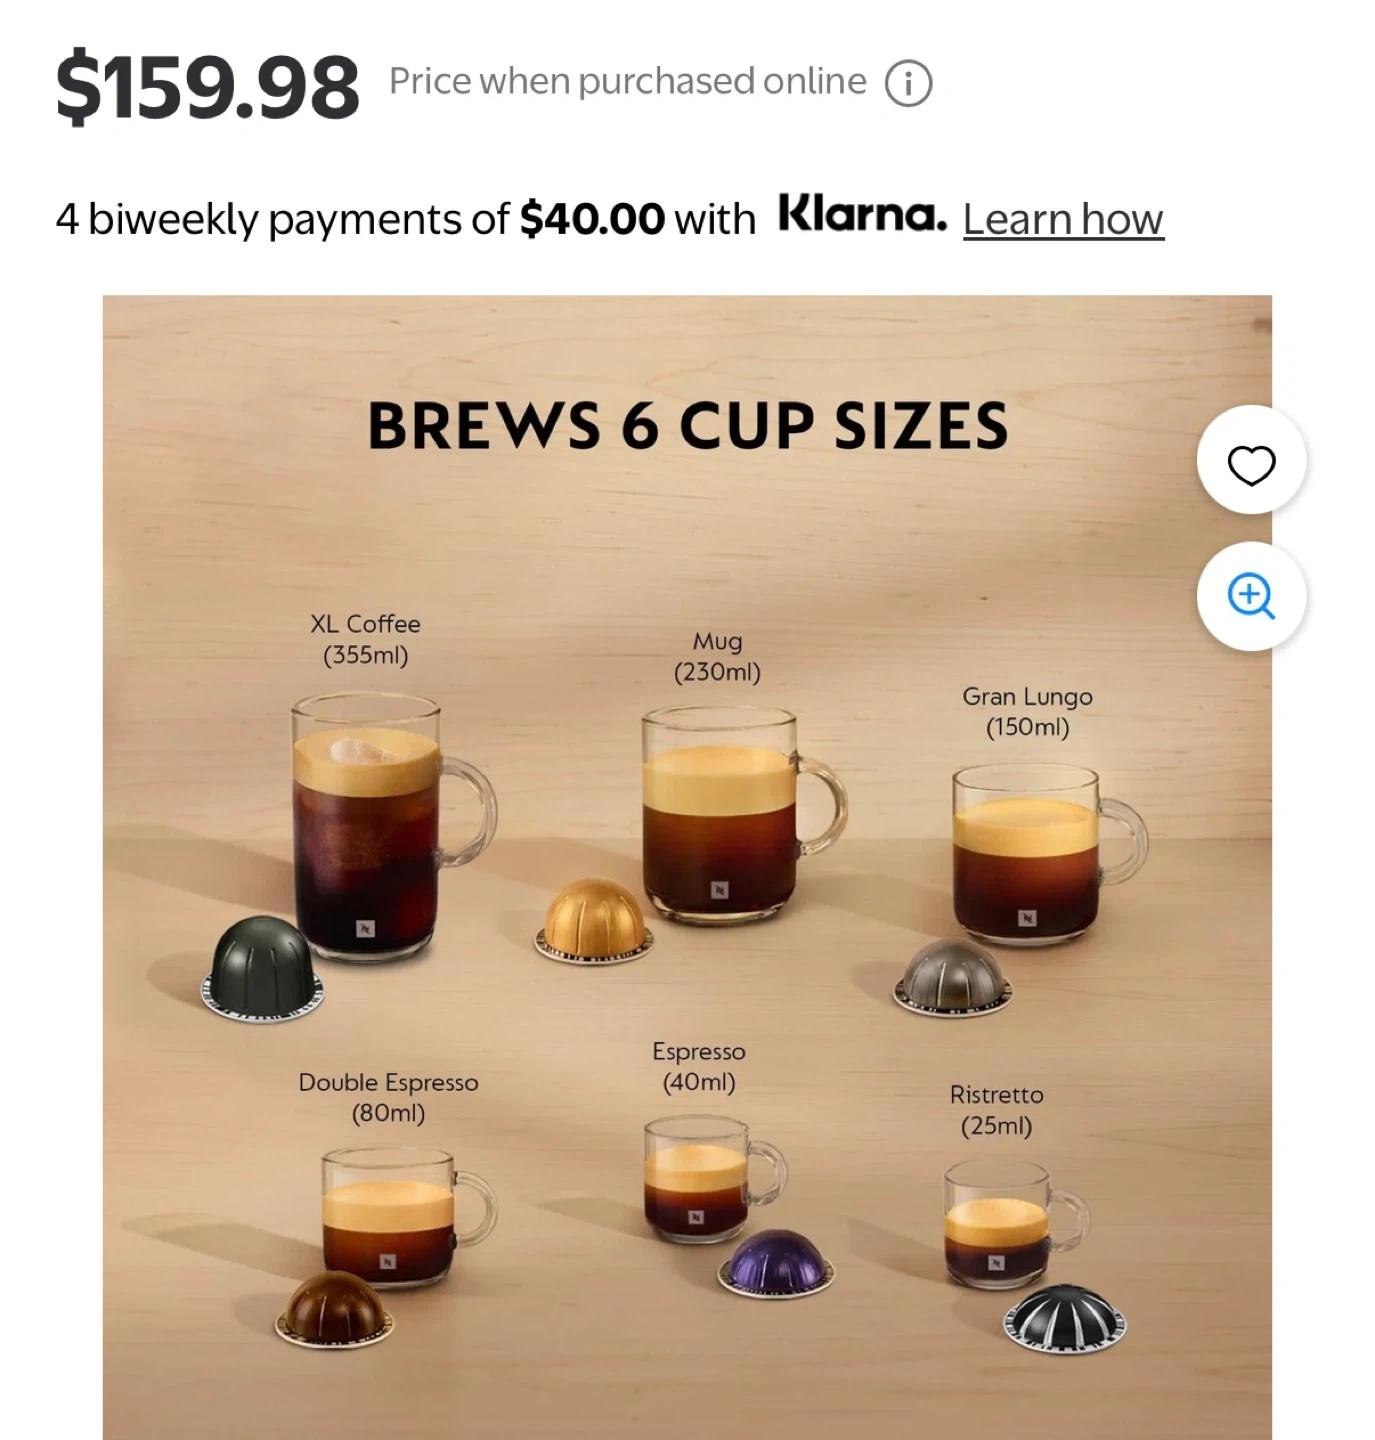1375x1440 pixels.
Task: Click "Price when purchased online" text
Action: pos(628,81)
